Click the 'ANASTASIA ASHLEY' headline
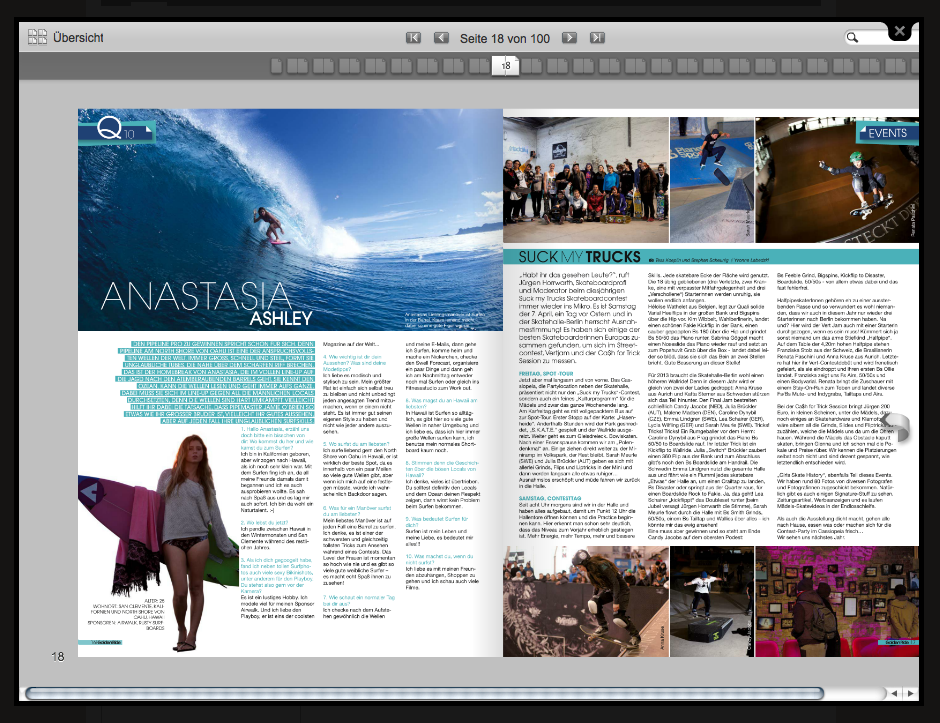The height and width of the screenshot is (723, 940). point(207,303)
